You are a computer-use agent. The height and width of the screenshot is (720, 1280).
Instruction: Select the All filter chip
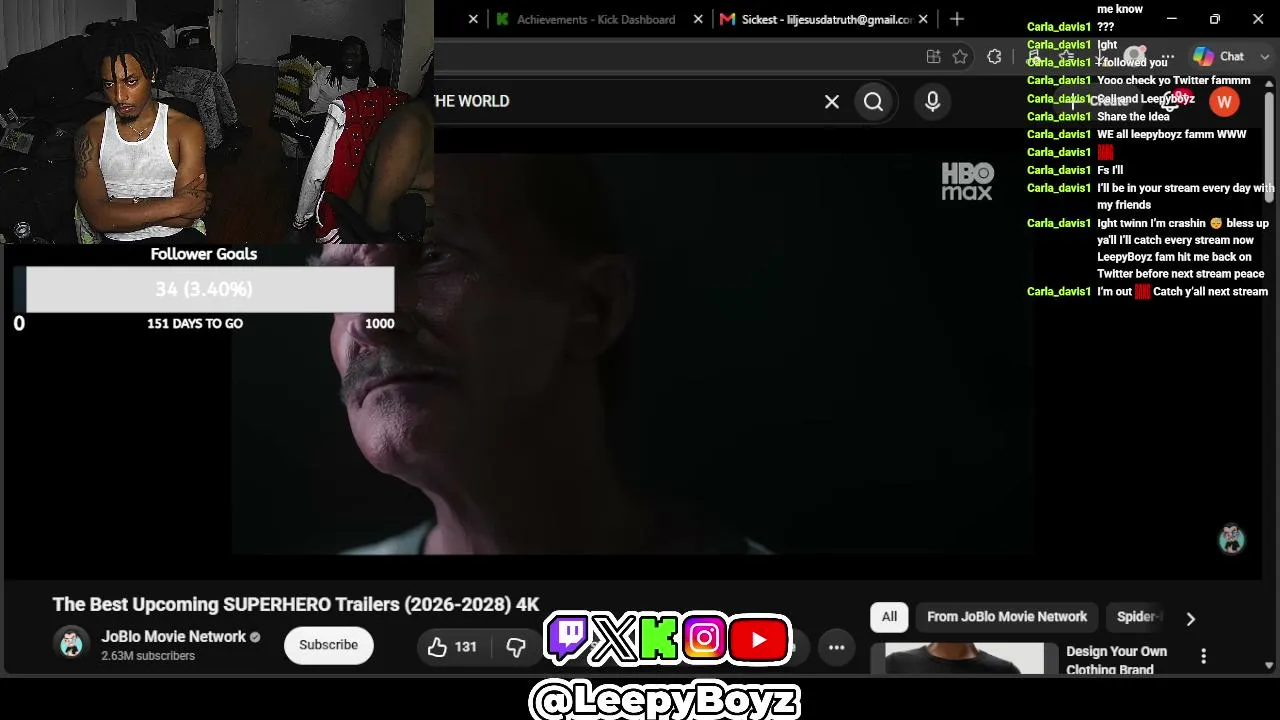pyautogui.click(x=889, y=617)
